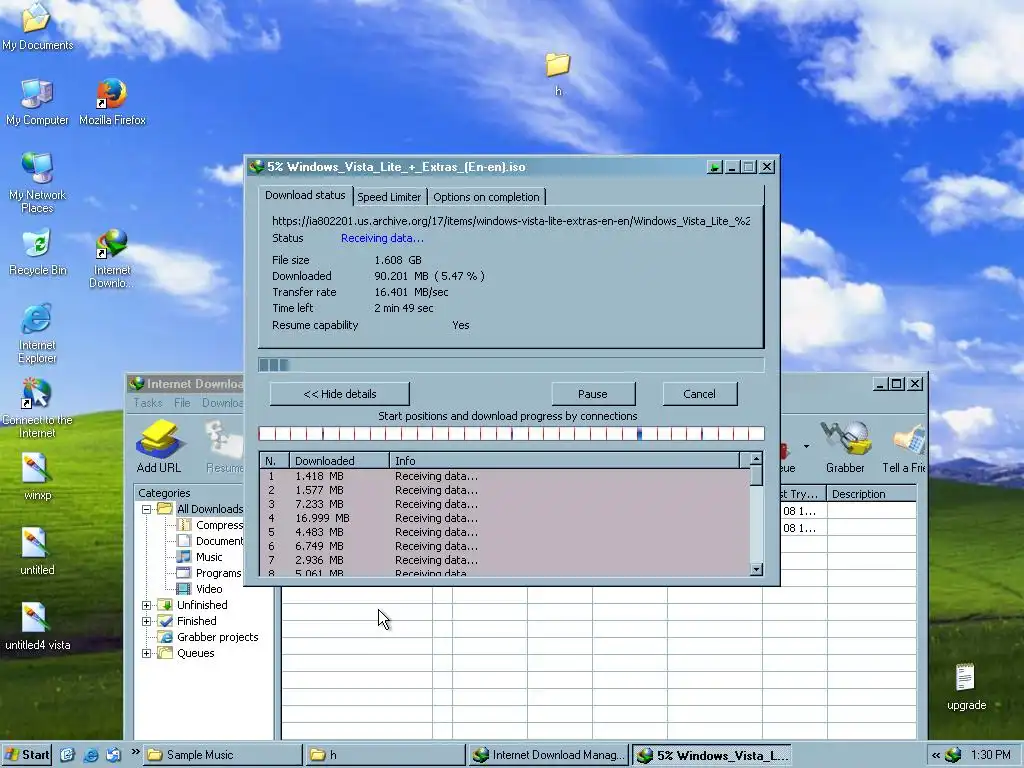Click the third quick launch icon
The image size is (1024, 768).
pyautogui.click(x=114, y=755)
